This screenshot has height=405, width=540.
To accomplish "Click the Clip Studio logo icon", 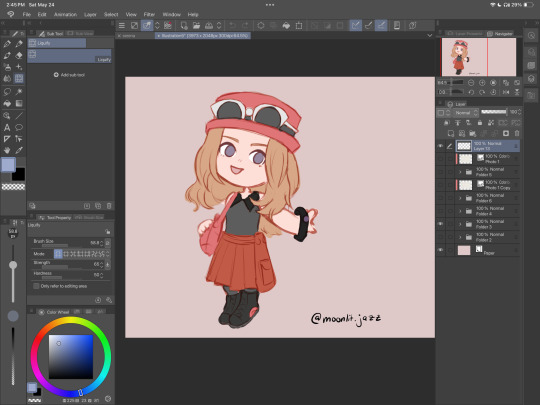I will click(11, 14).
